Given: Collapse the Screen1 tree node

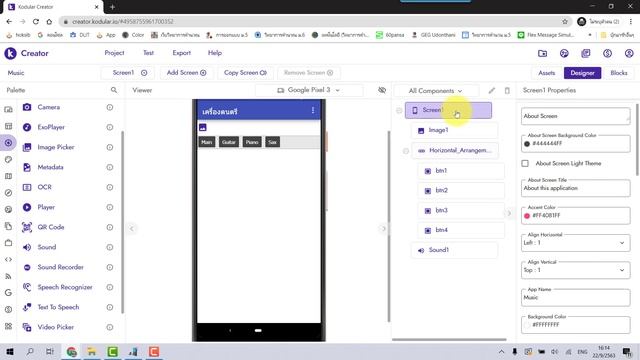Looking at the screenshot, I should click(x=399, y=110).
